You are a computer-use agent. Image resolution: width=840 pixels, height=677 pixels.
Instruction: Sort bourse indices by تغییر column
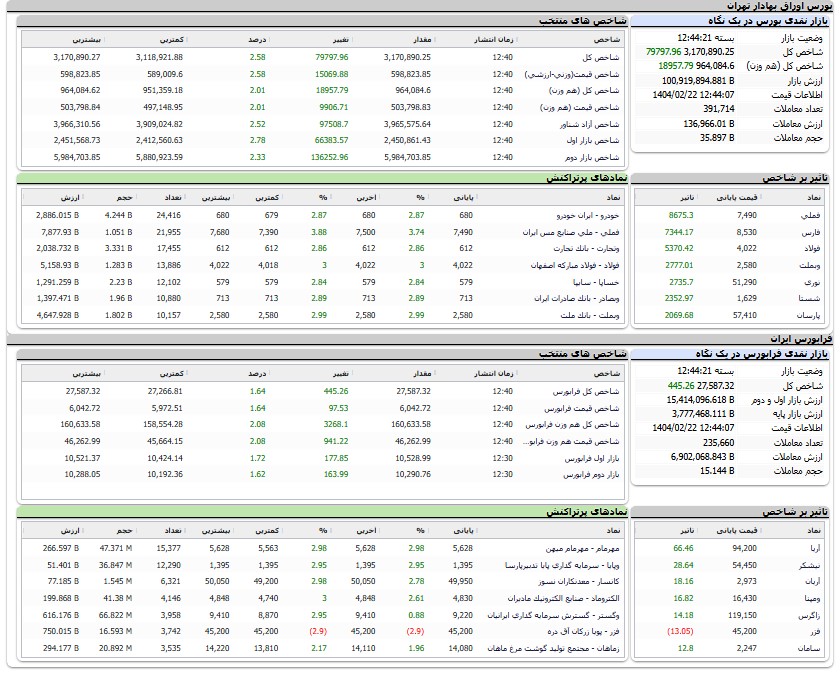[340, 40]
